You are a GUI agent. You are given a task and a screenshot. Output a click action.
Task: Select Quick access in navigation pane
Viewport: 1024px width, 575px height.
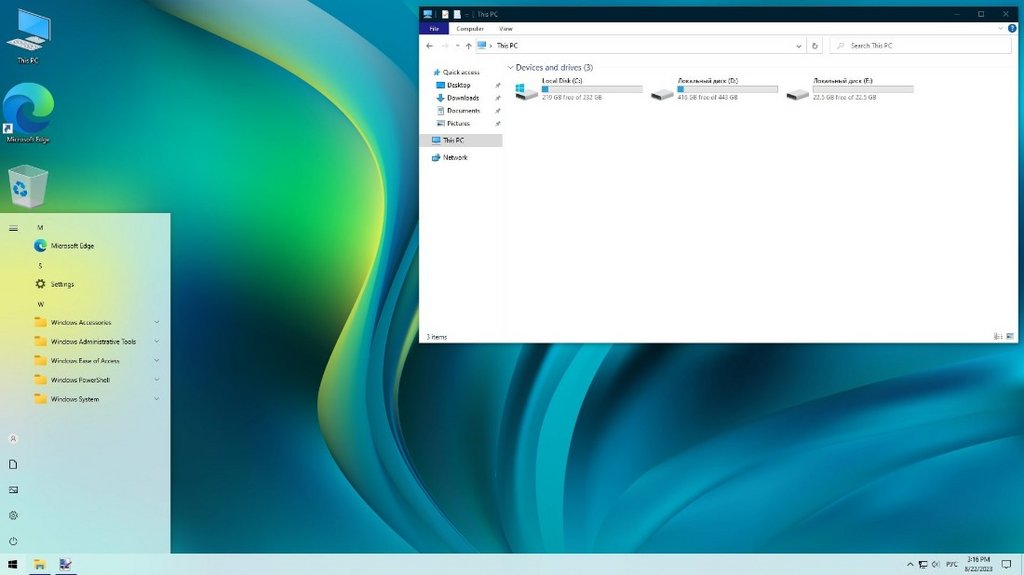pos(460,73)
